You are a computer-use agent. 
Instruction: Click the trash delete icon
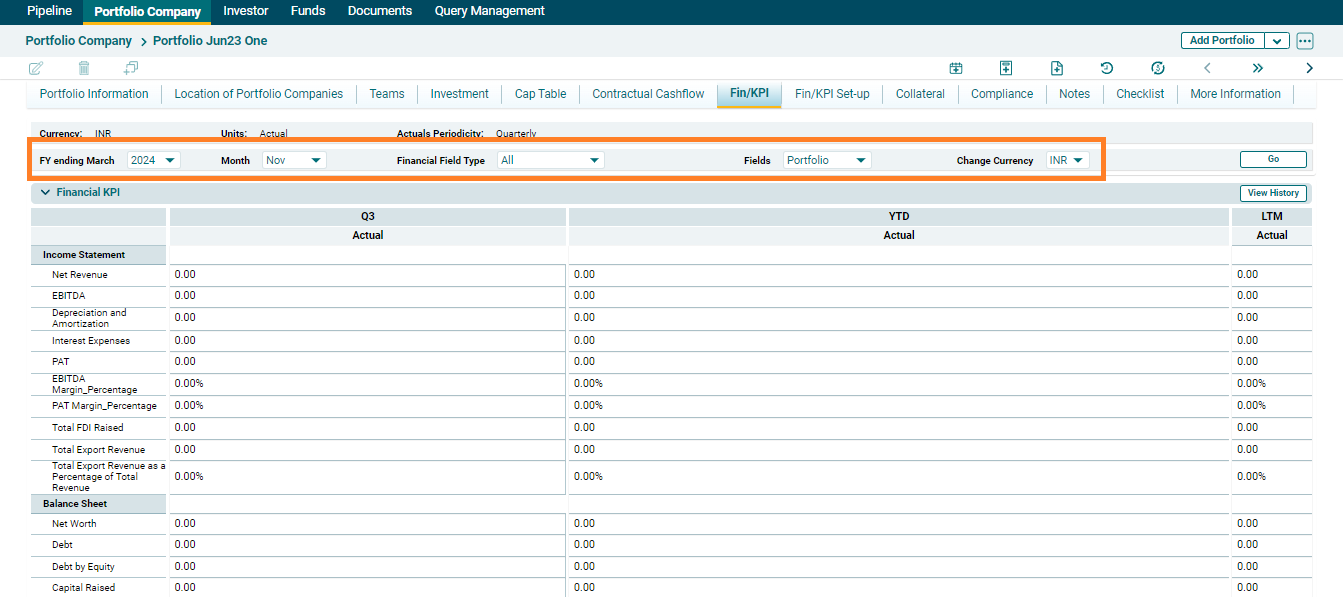click(x=84, y=68)
